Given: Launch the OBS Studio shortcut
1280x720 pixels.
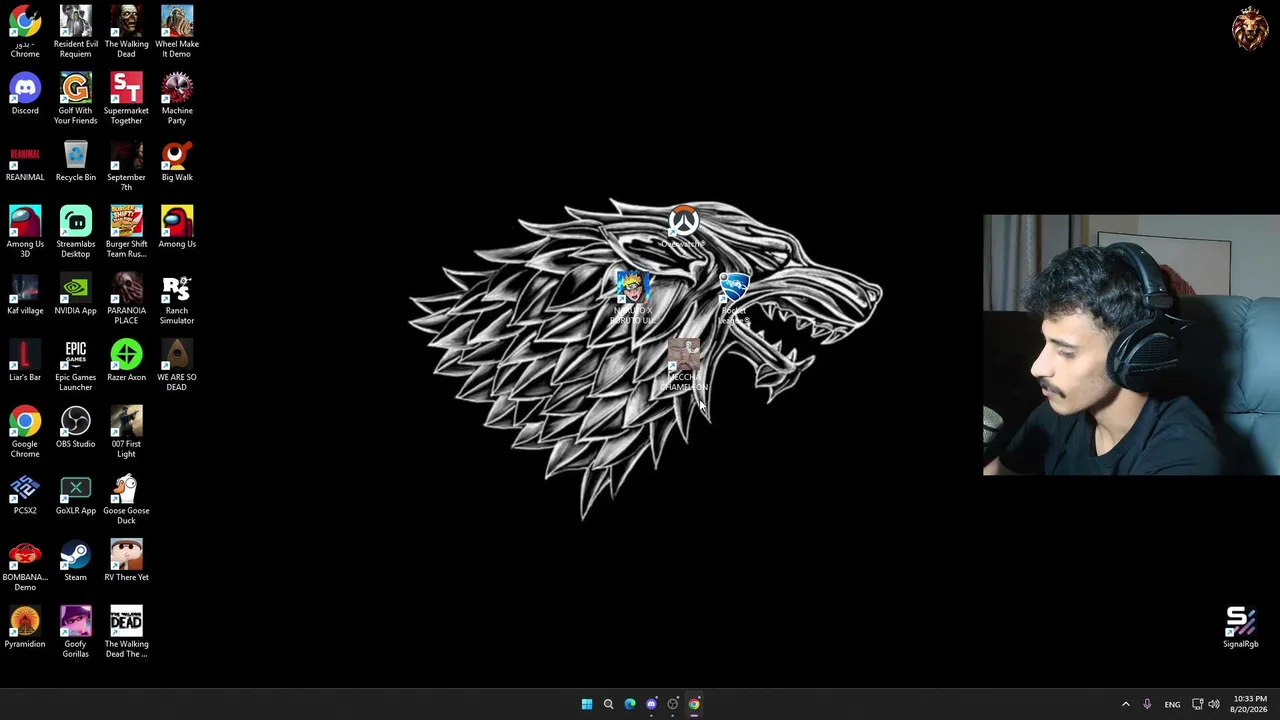Looking at the screenshot, I should click(76, 428).
